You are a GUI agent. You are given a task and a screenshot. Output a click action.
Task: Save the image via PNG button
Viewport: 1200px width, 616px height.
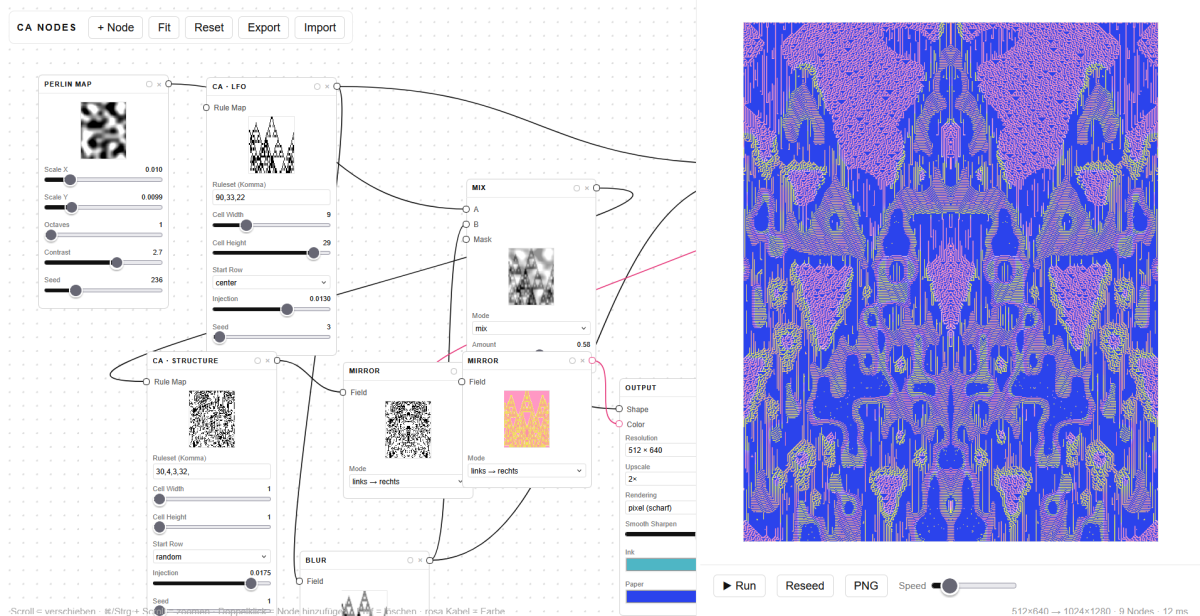[866, 585]
